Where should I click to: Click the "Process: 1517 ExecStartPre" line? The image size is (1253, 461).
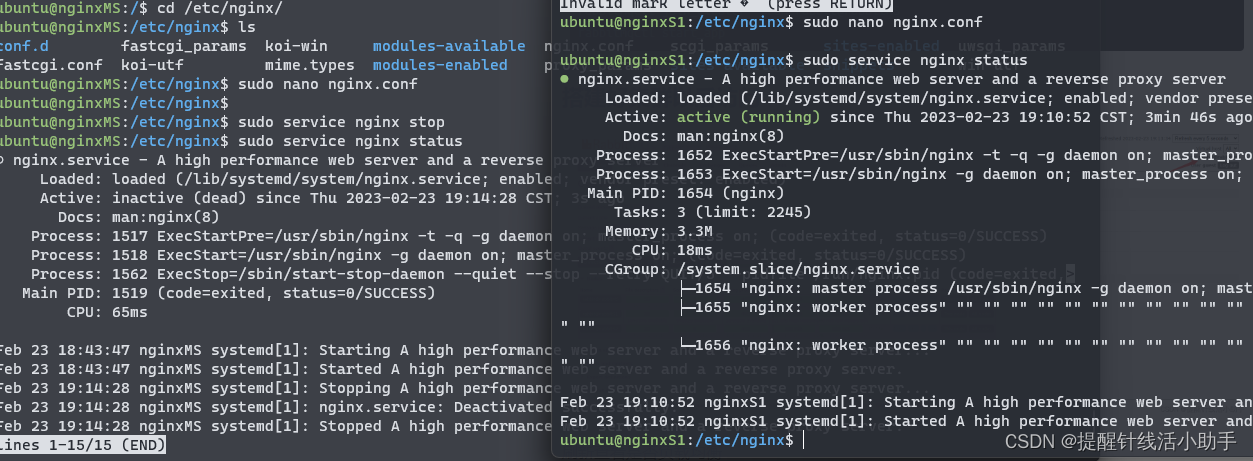coord(290,236)
